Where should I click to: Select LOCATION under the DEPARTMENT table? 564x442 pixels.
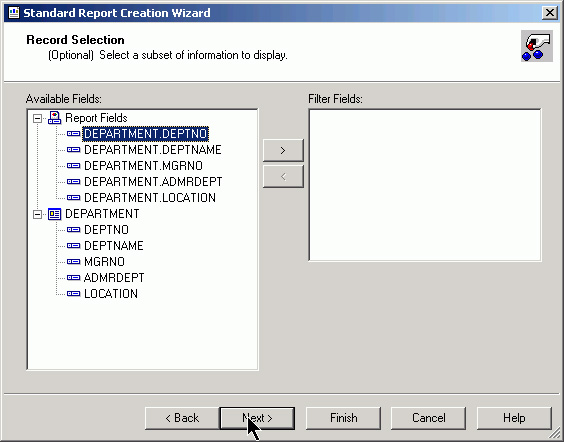click(x=110, y=294)
